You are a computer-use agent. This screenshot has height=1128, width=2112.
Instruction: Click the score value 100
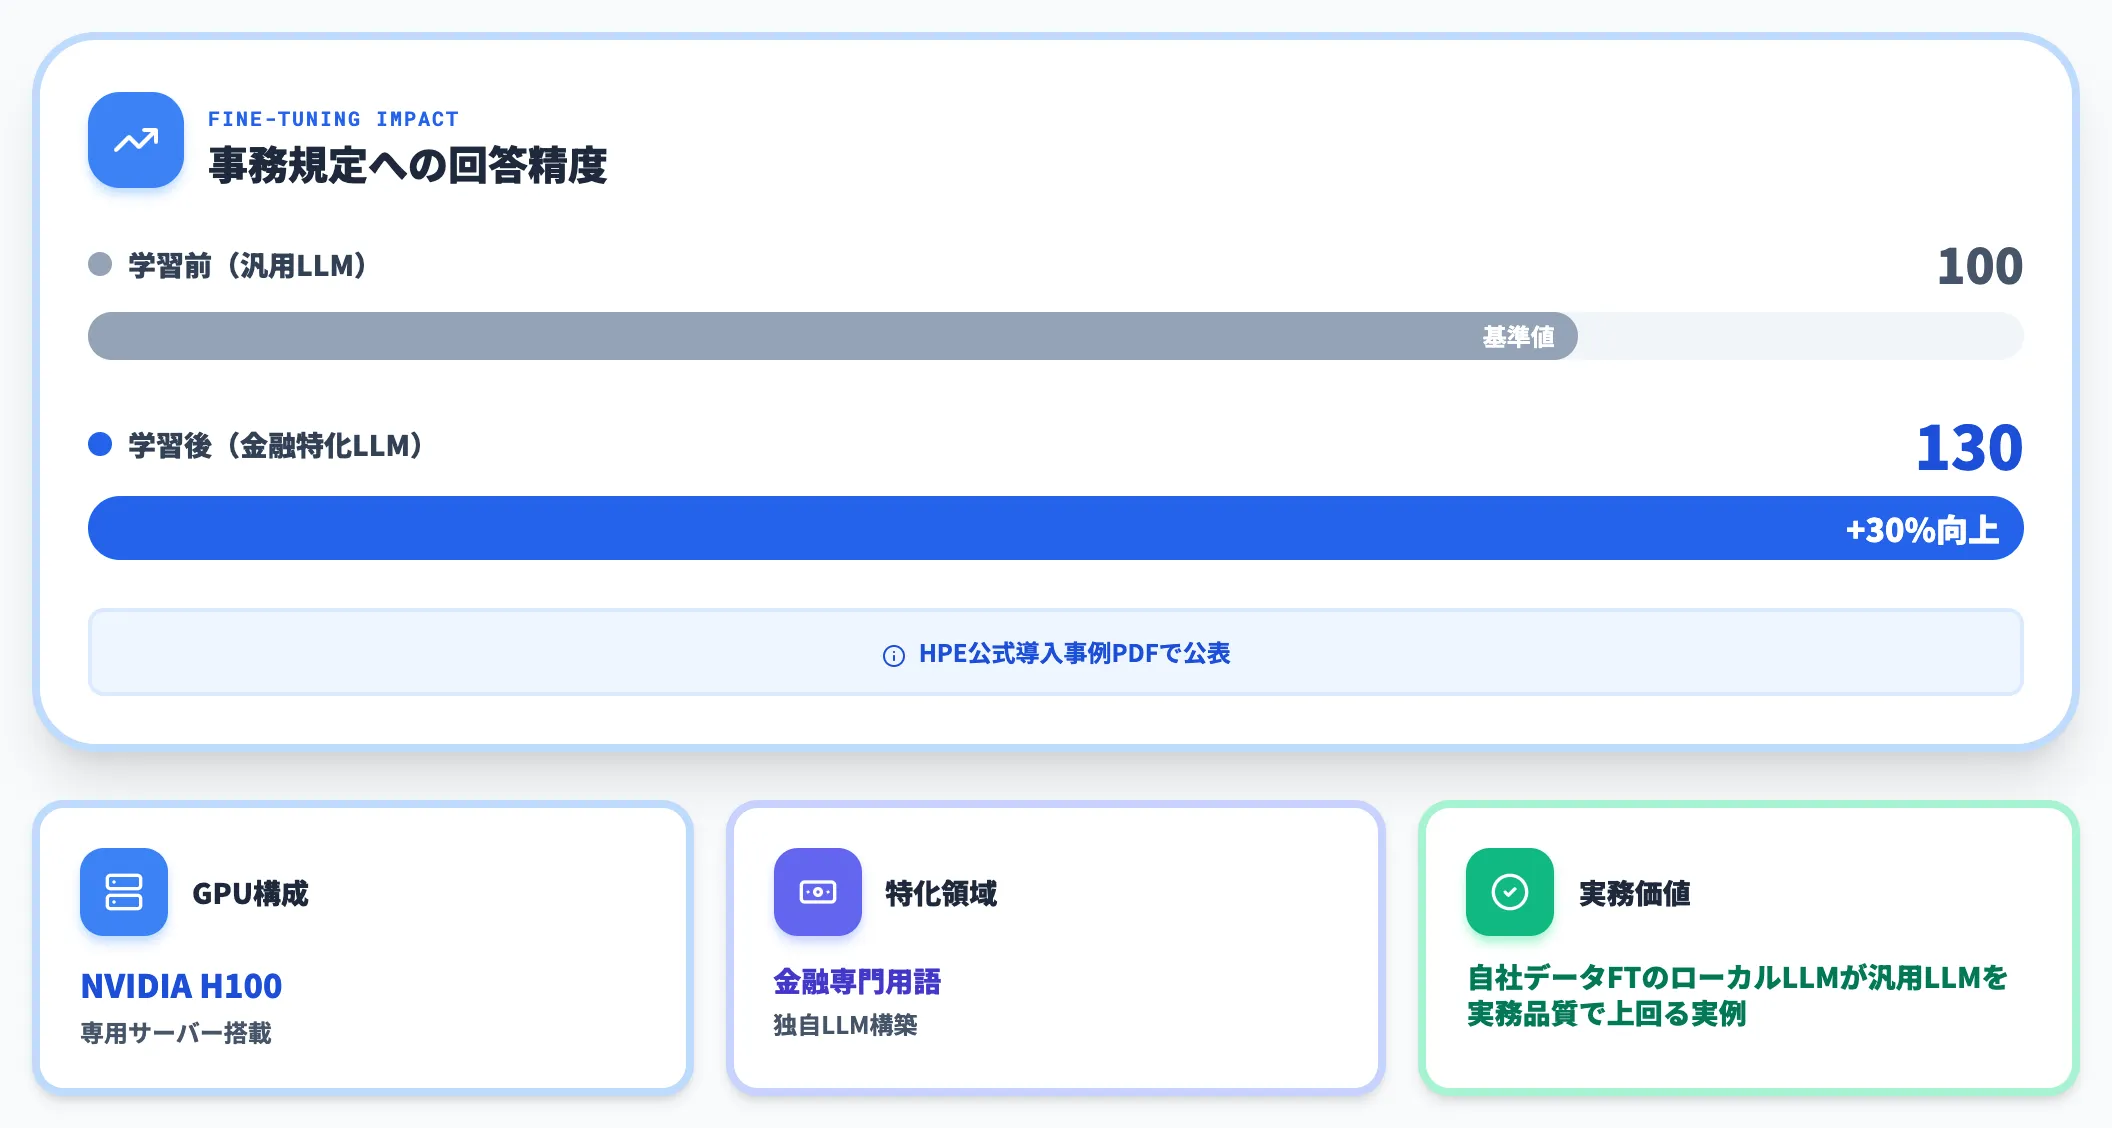(x=1980, y=266)
